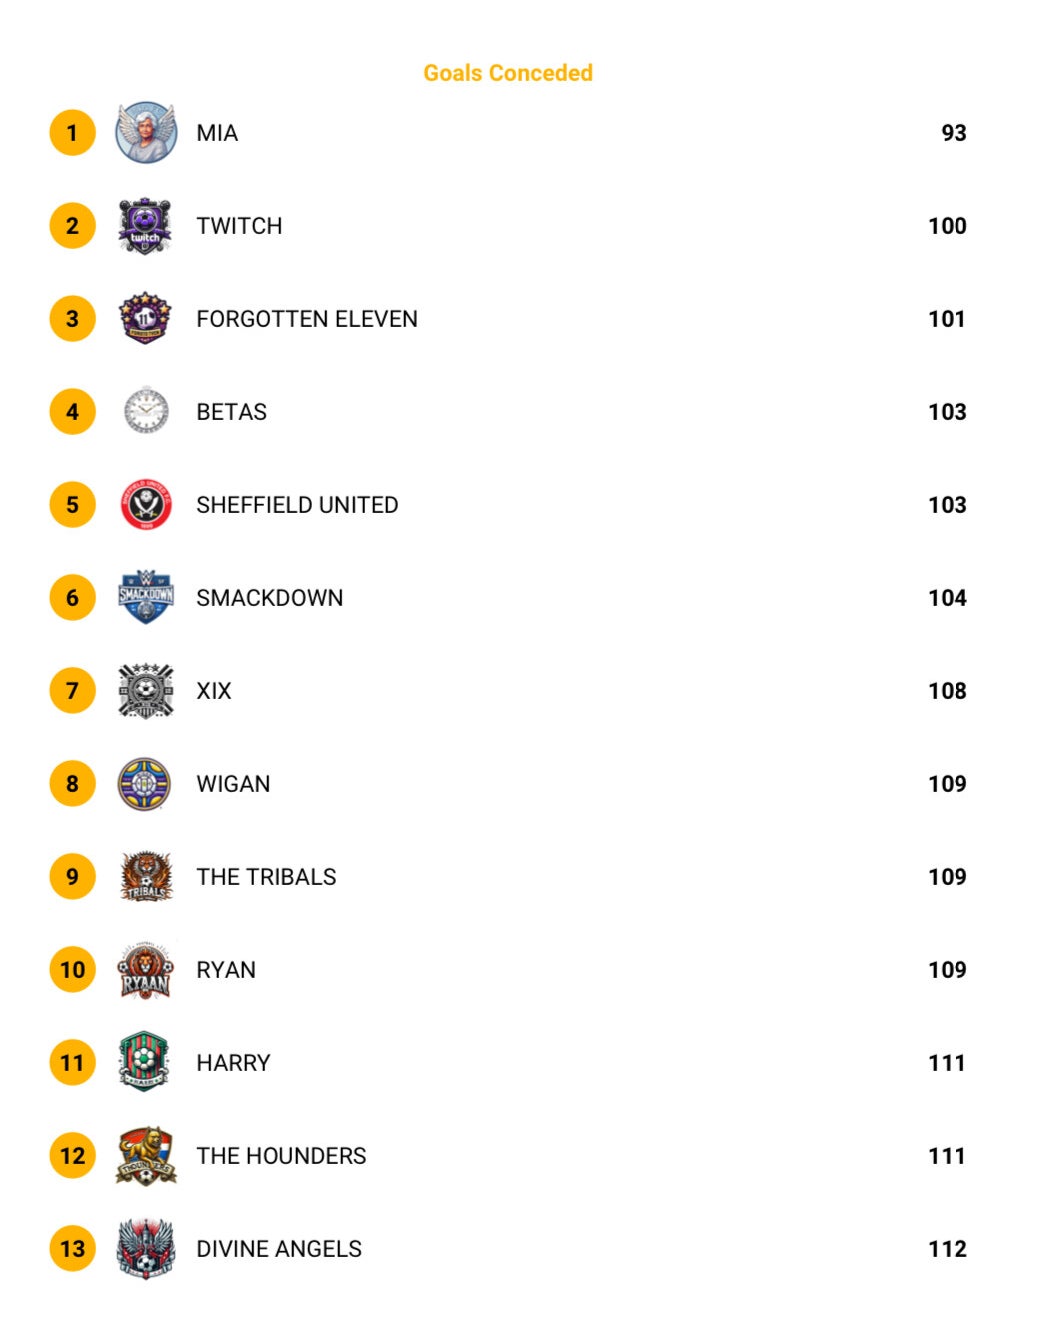The height and width of the screenshot is (1322, 1059).
Task: Click the Goals Conceded heading
Action: click(508, 73)
